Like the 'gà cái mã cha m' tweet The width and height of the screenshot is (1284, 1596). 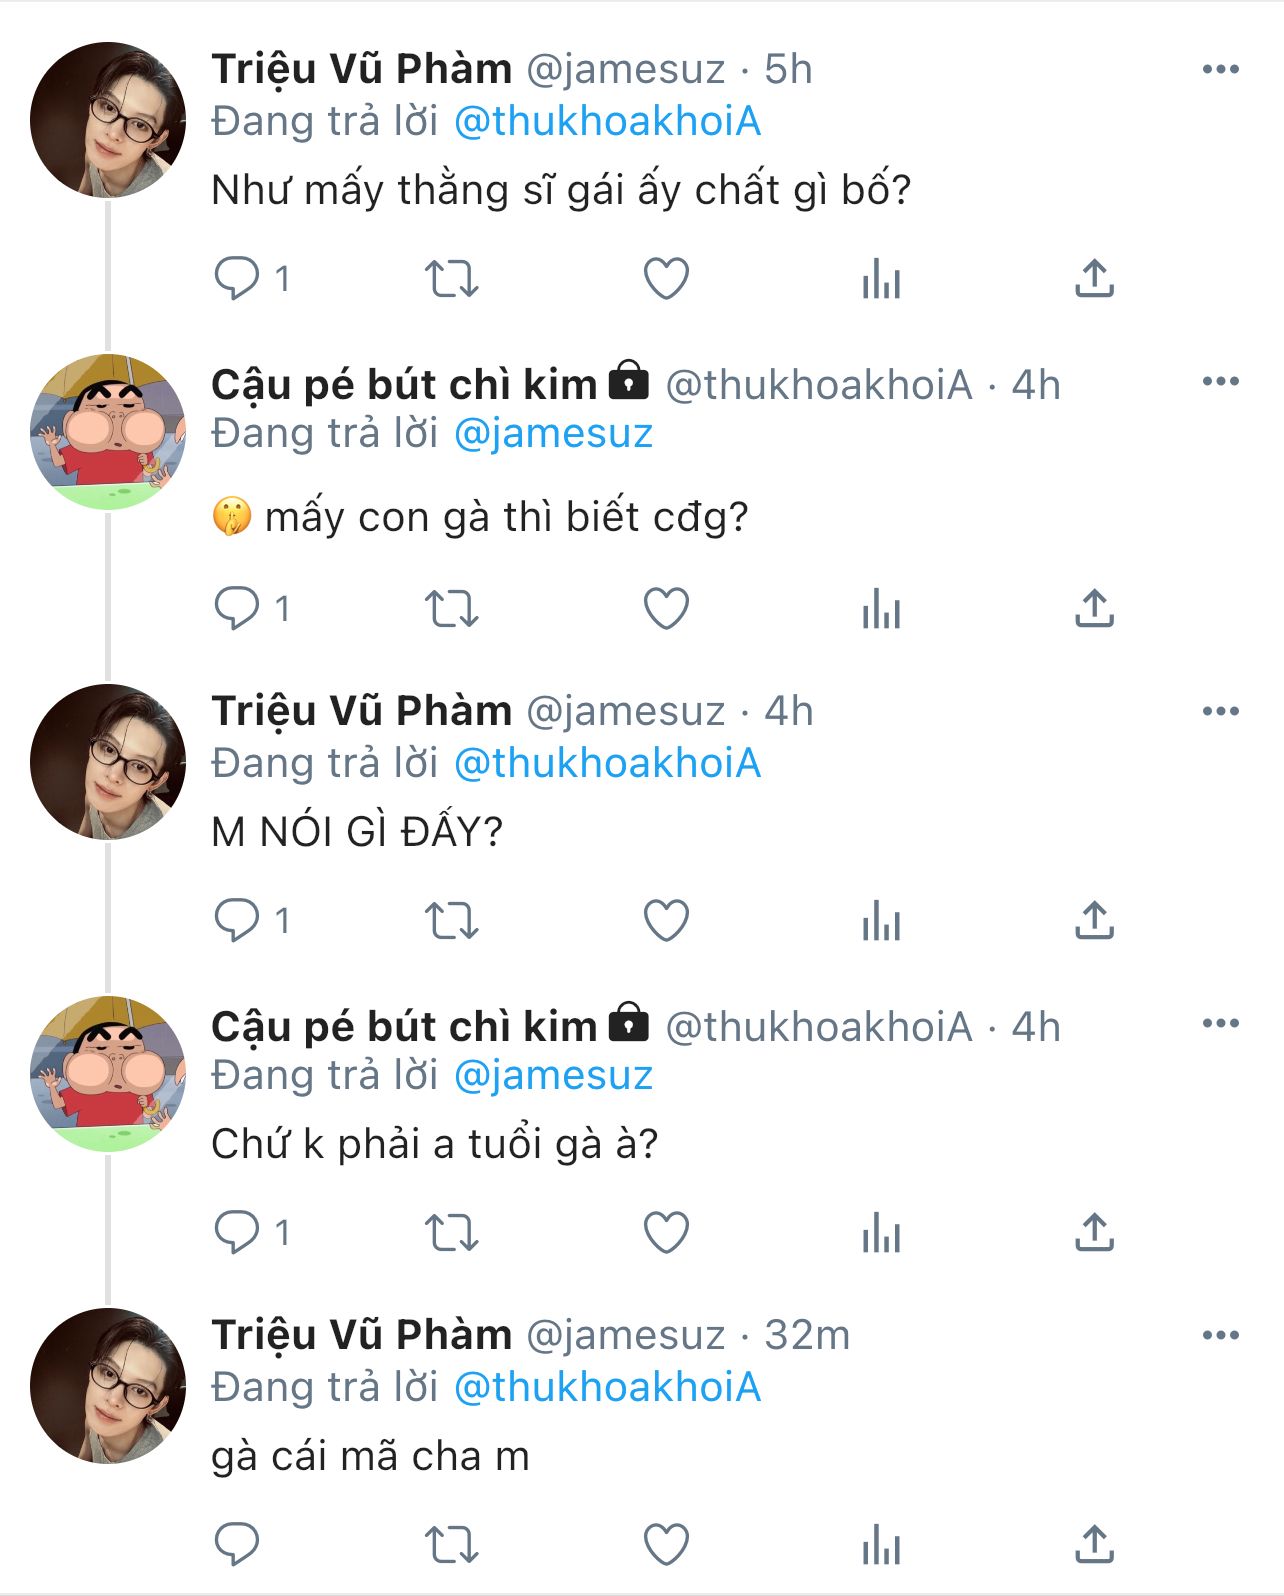[666, 1545]
